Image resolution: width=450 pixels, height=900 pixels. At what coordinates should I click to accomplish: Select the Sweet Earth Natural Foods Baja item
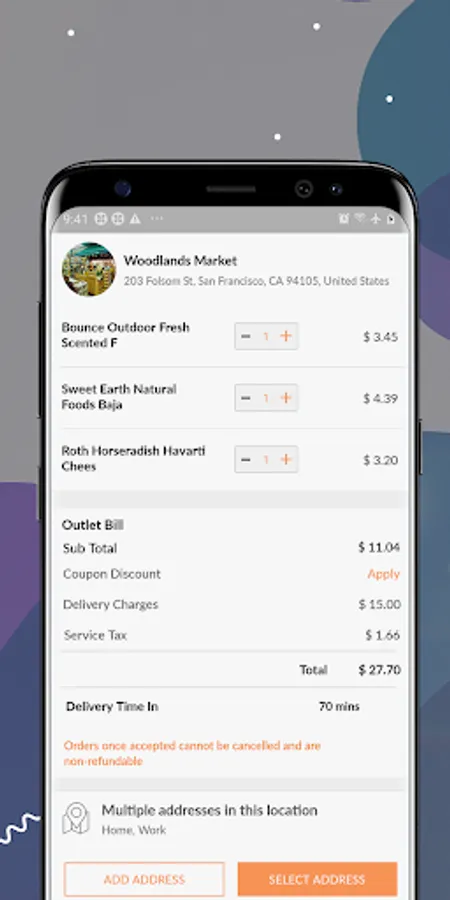point(119,397)
